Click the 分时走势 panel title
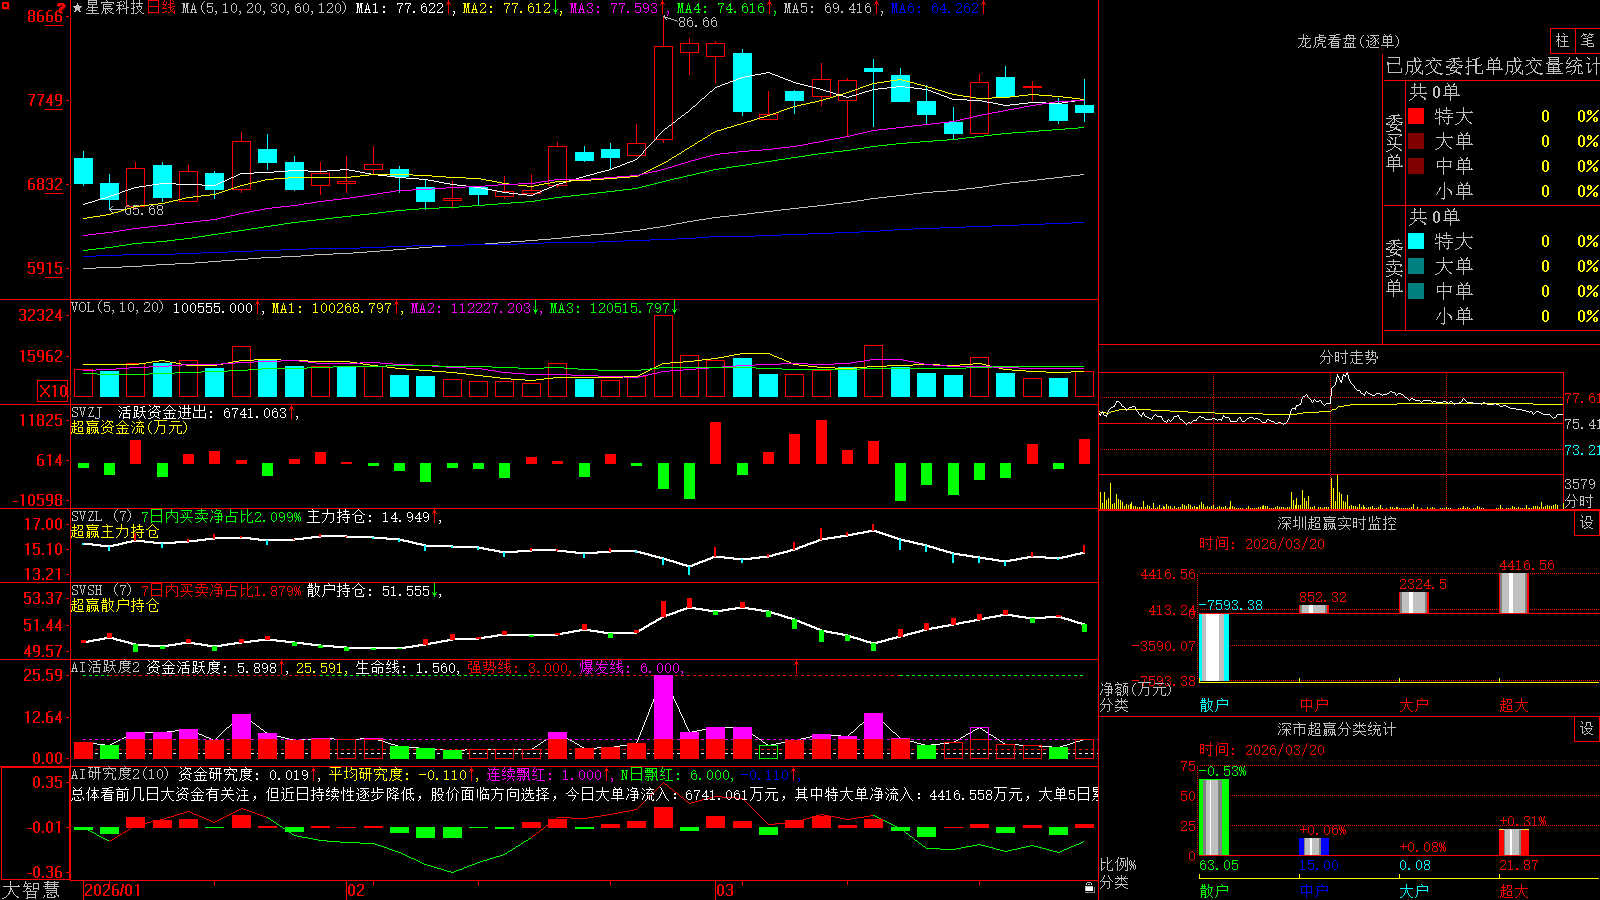 click(x=1349, y=357)
